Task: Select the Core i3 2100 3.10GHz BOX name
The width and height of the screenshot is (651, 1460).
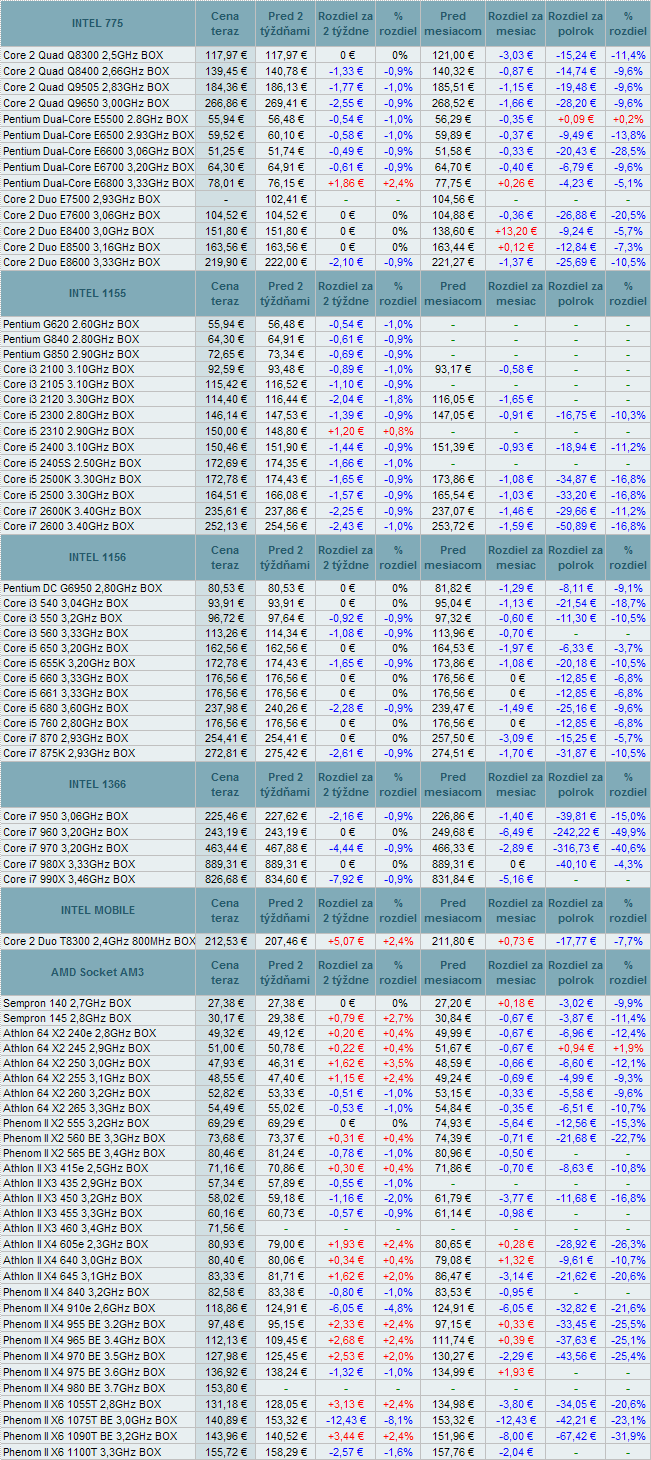Action: coord(68,370)
